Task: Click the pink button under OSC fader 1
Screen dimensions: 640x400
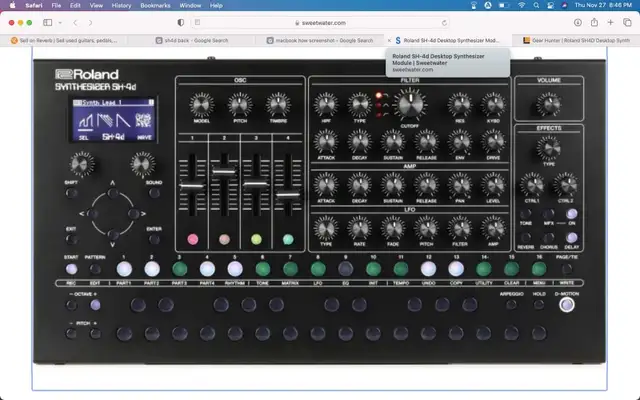Action: (x=193, y=239)
